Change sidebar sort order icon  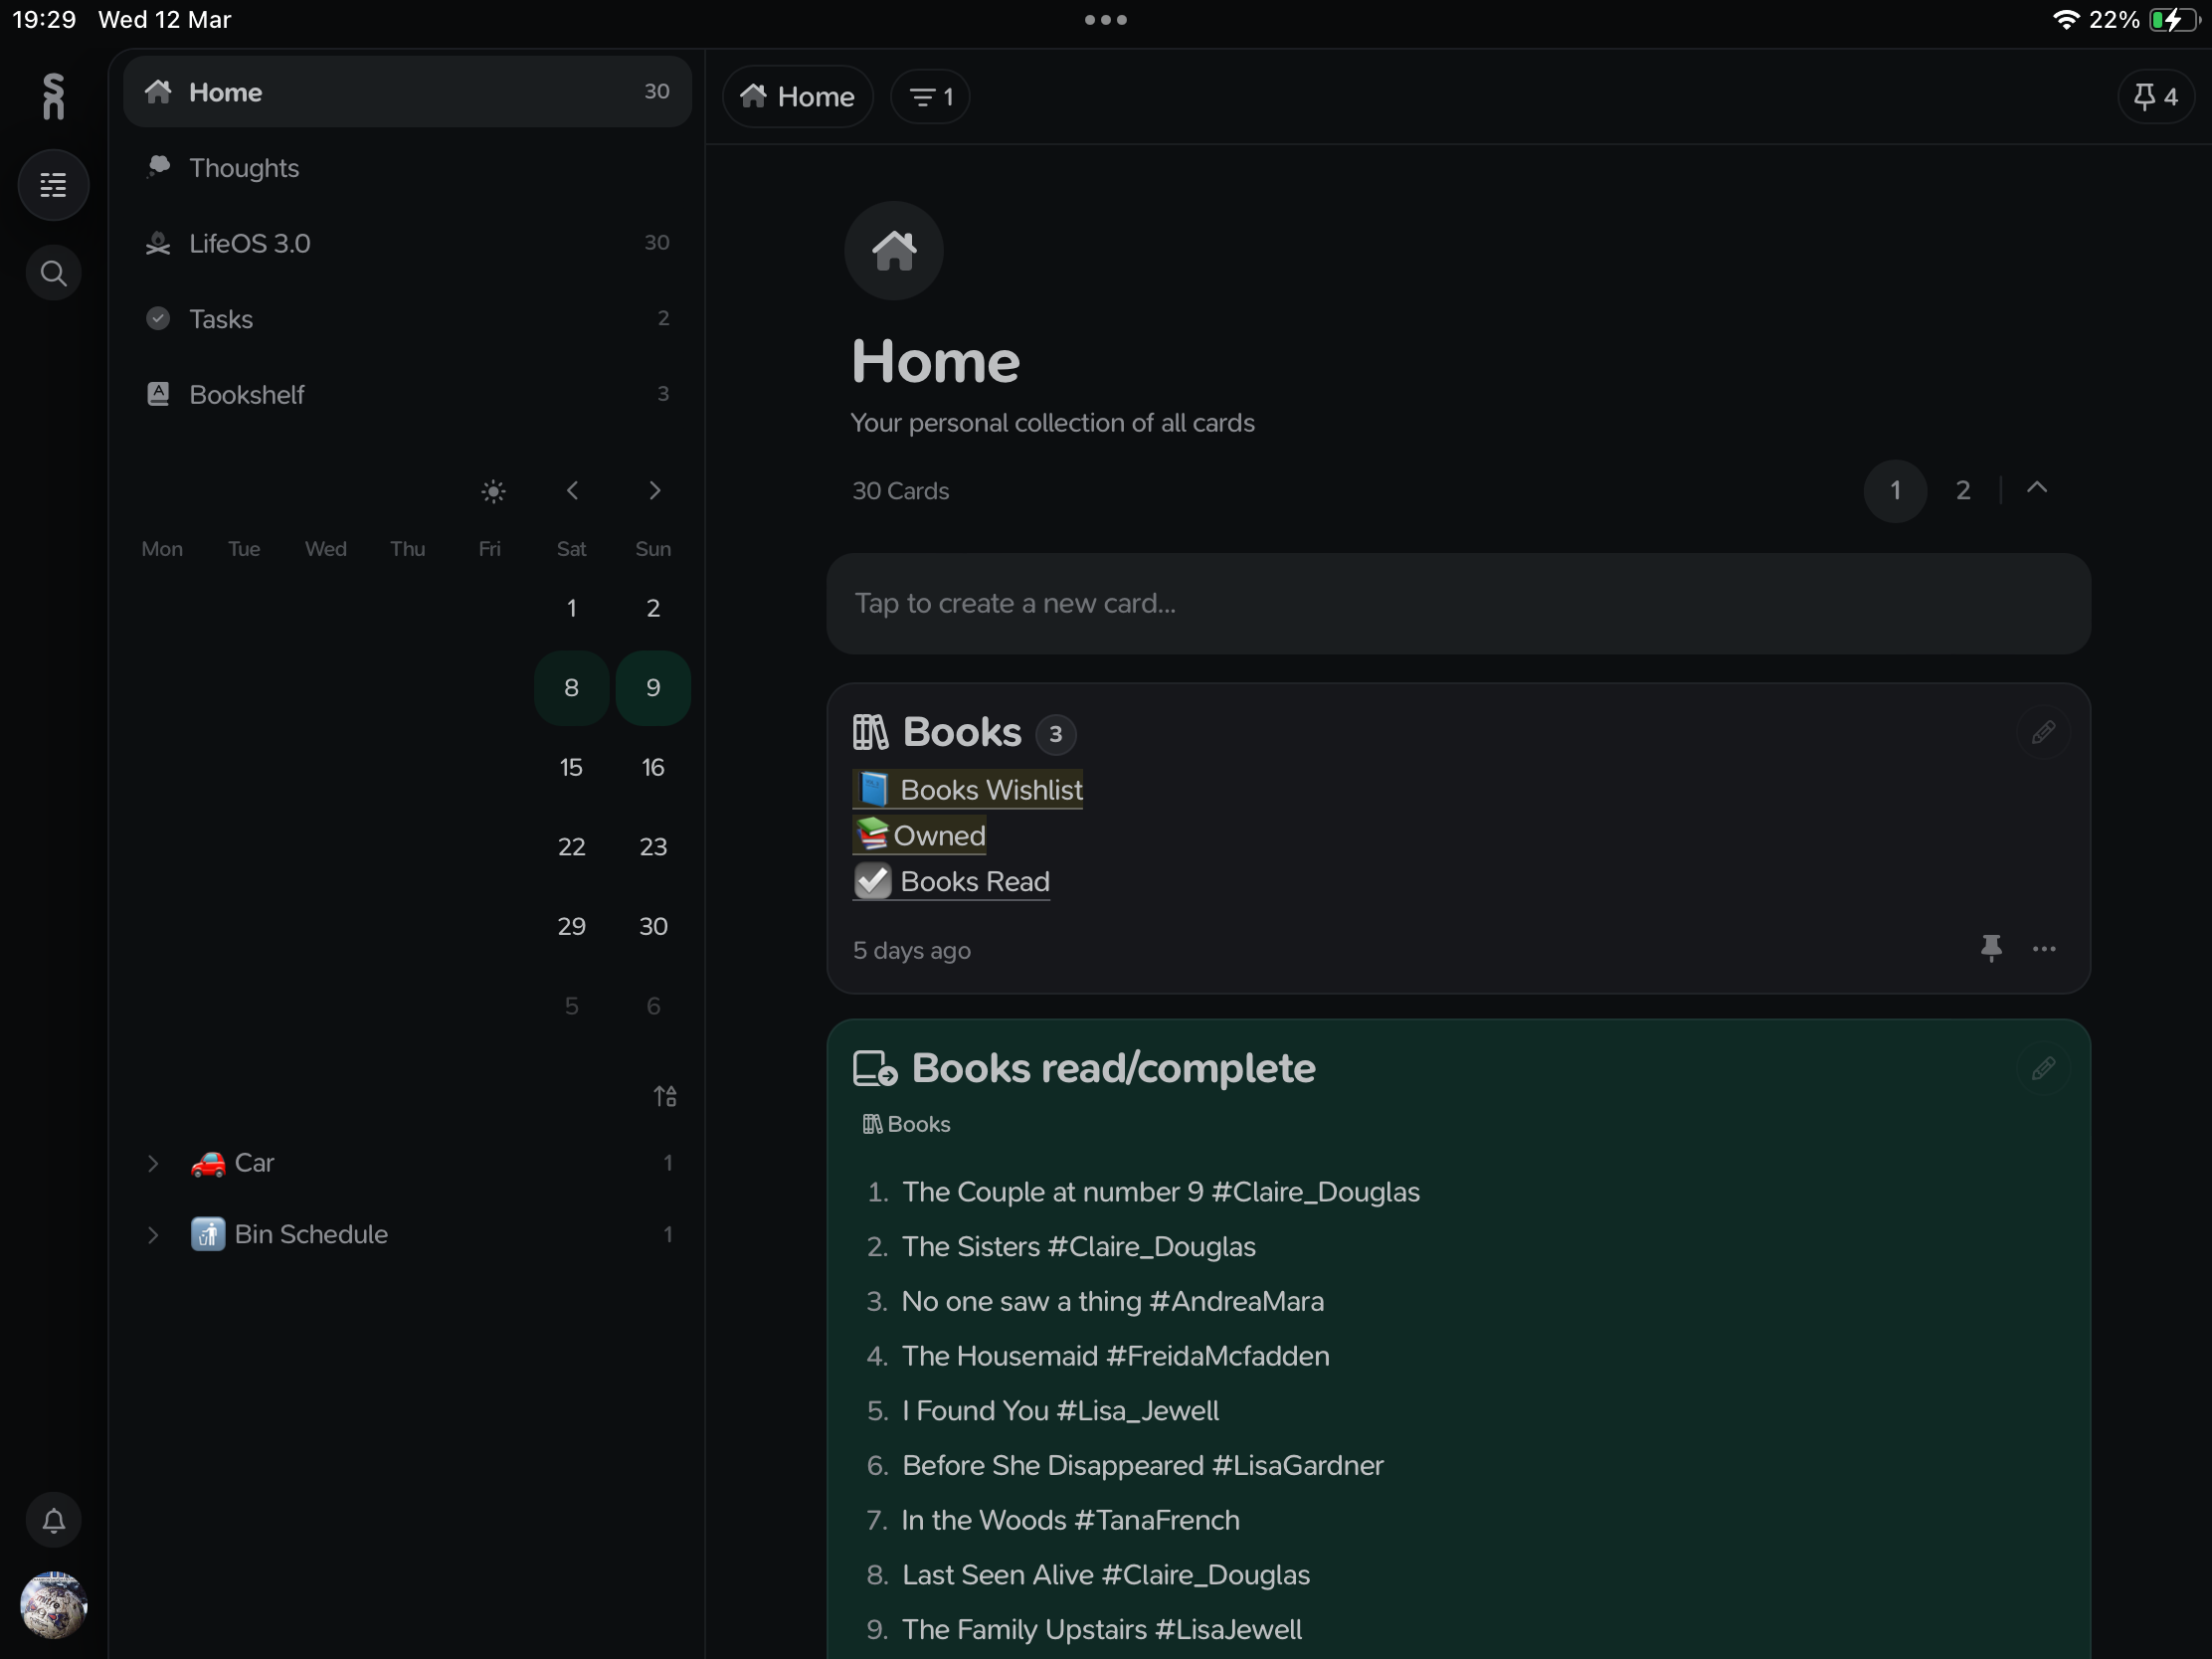coord(665,1097)
